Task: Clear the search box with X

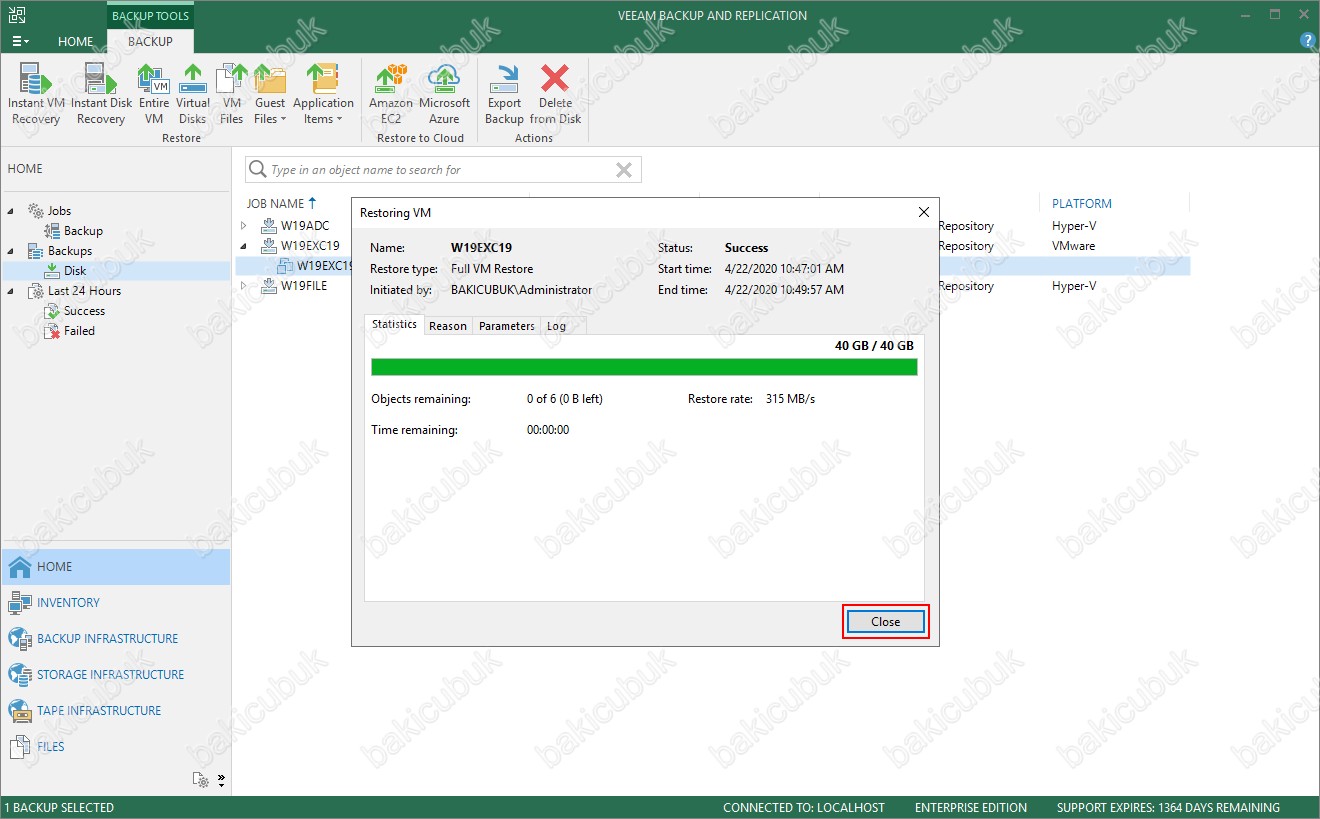Action: [624, 170]
